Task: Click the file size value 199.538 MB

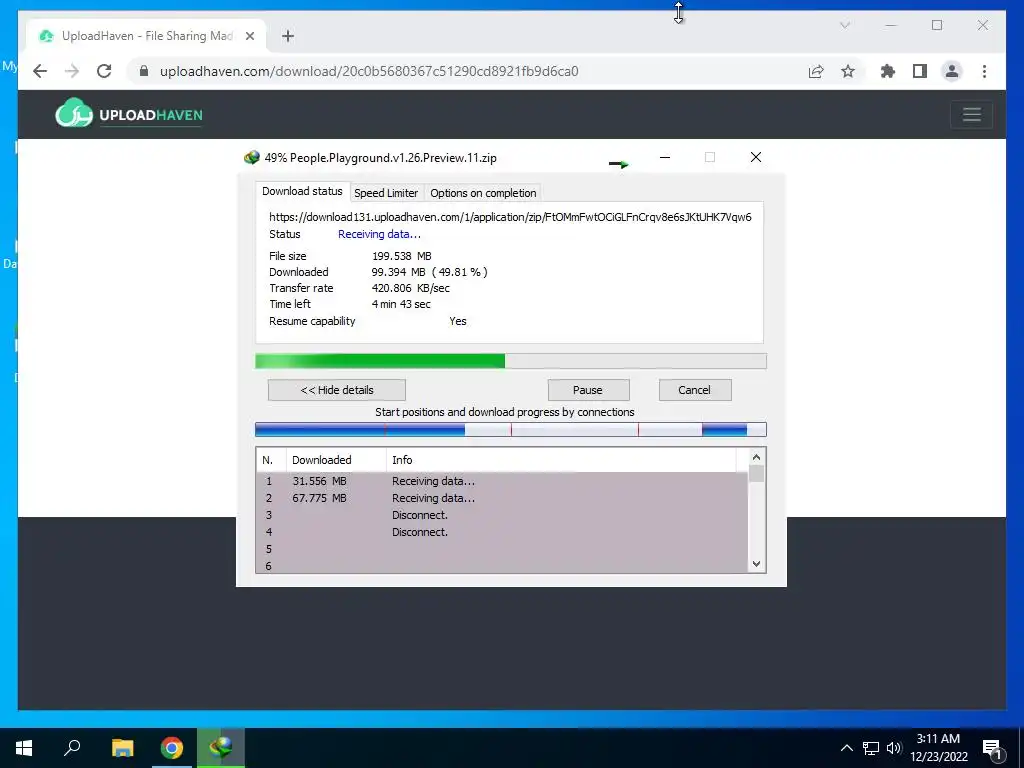Action: pyautogui.click(x=402, y=256)
